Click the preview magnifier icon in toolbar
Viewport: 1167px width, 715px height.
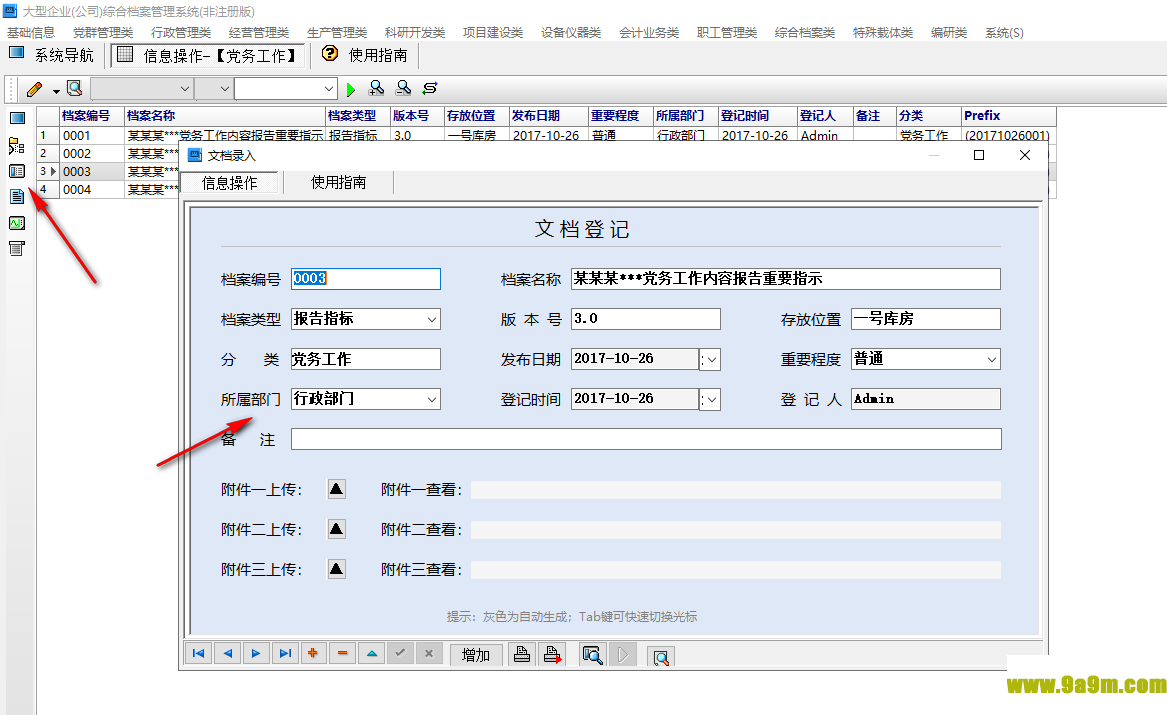point(74,89)
